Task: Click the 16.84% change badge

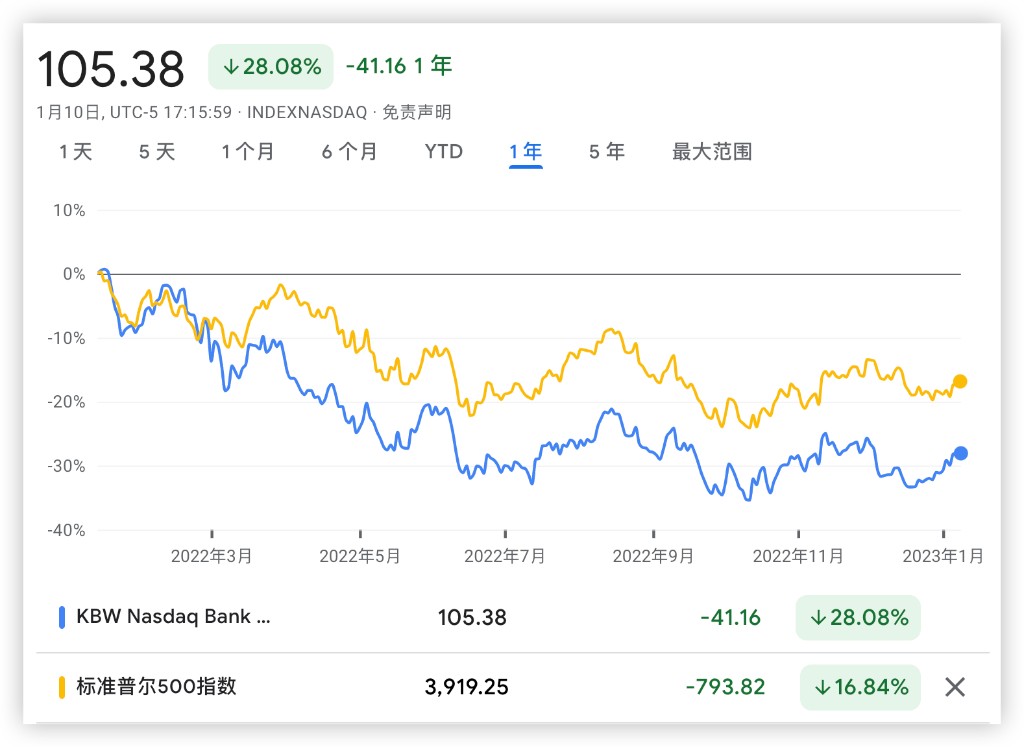Action: (x=859, y=687)
